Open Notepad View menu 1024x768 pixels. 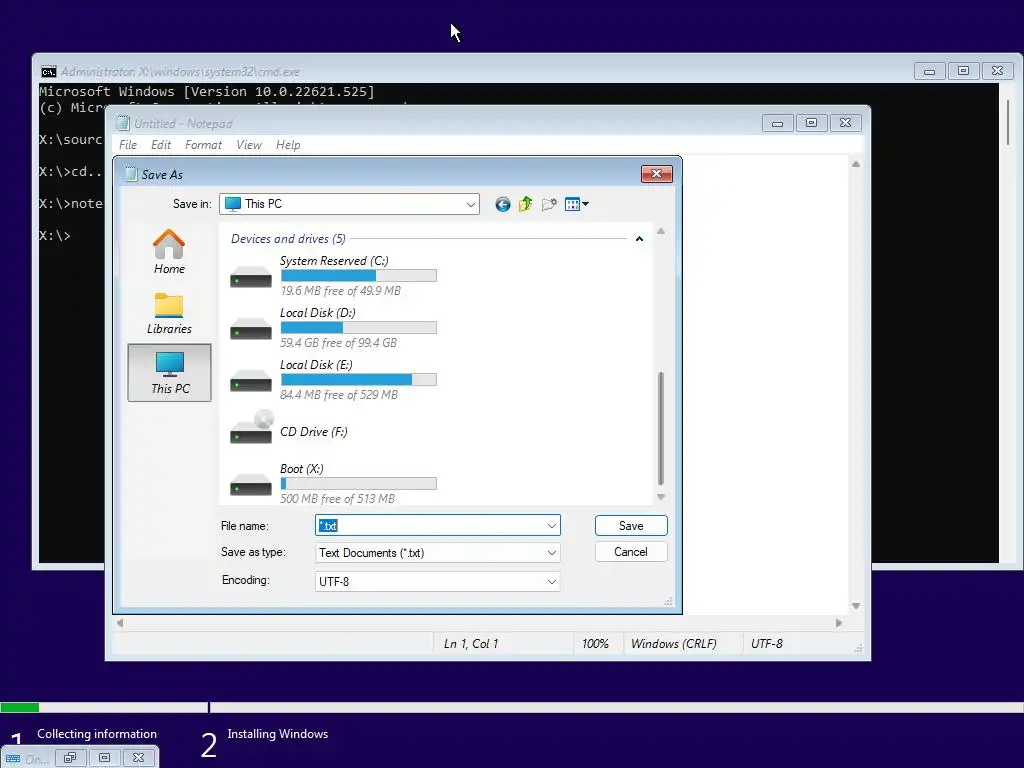click(x=249, y=145)
